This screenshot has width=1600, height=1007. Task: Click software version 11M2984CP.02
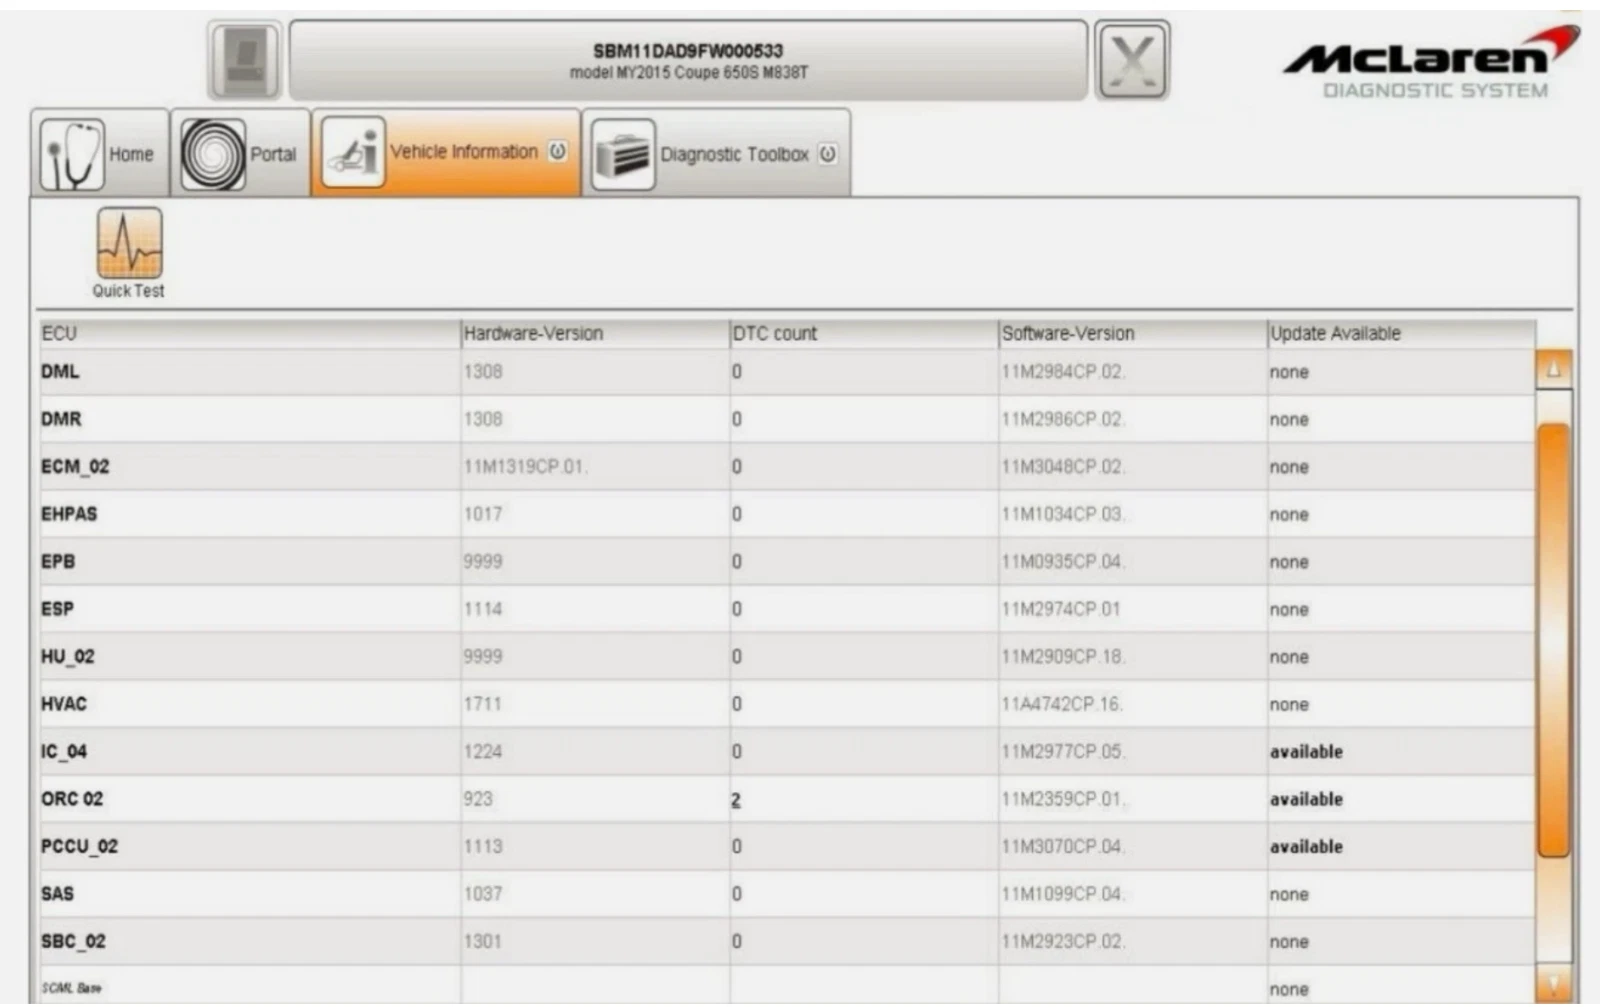pos(1063,372)
